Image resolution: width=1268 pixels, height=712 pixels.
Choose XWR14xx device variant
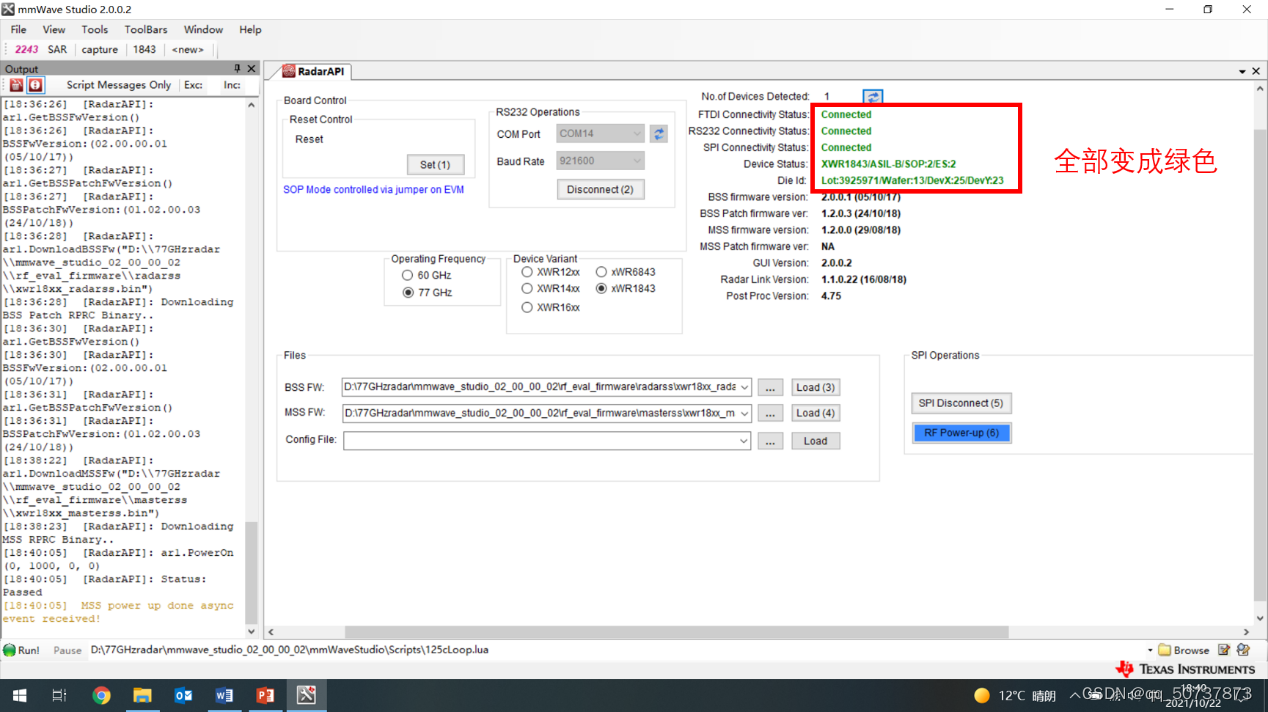[x=527, y=289]
